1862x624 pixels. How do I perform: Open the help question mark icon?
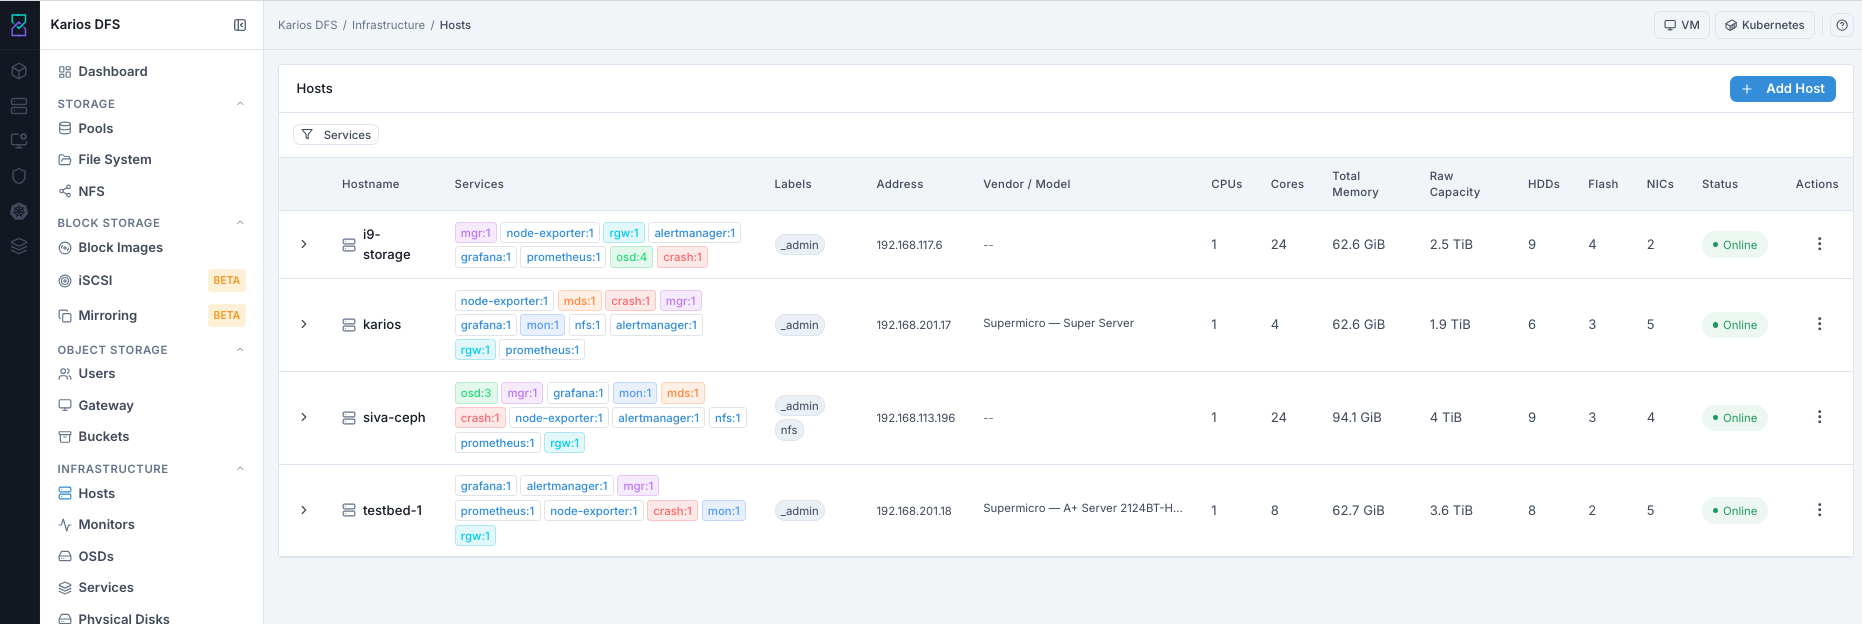1842,25
